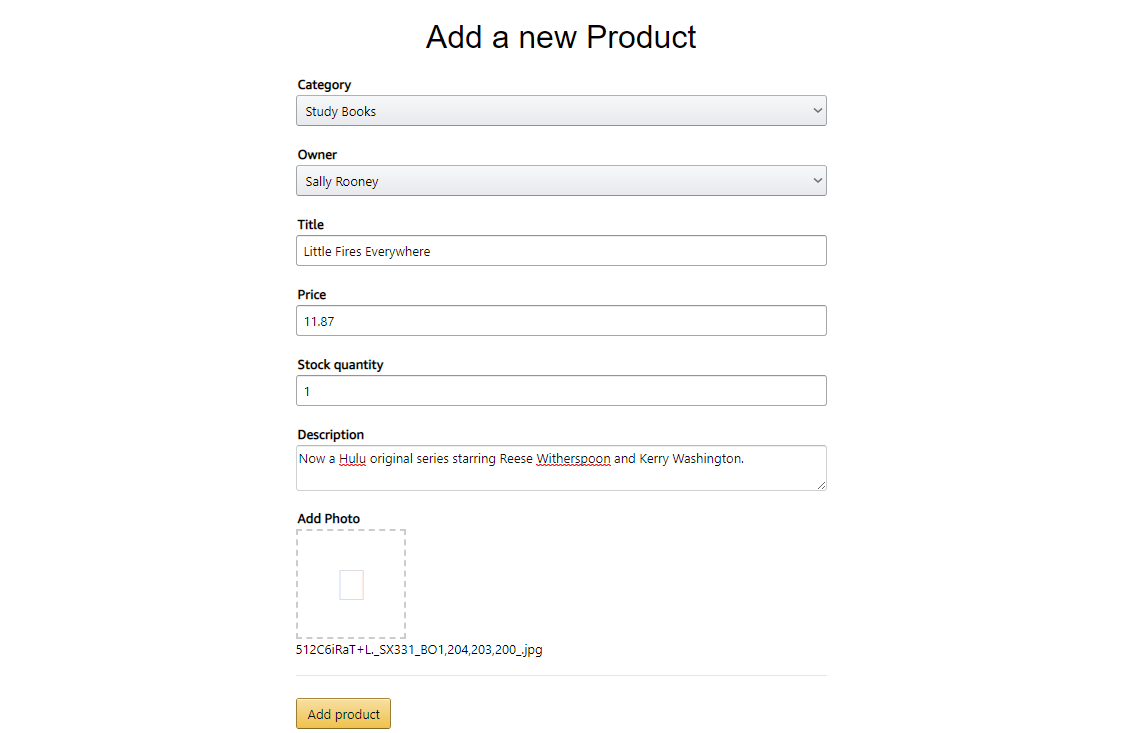The height and width of the screenshot is (733, 1122).
Task: Click the chevron arrow on Owner select
Action: coord(817,181)
